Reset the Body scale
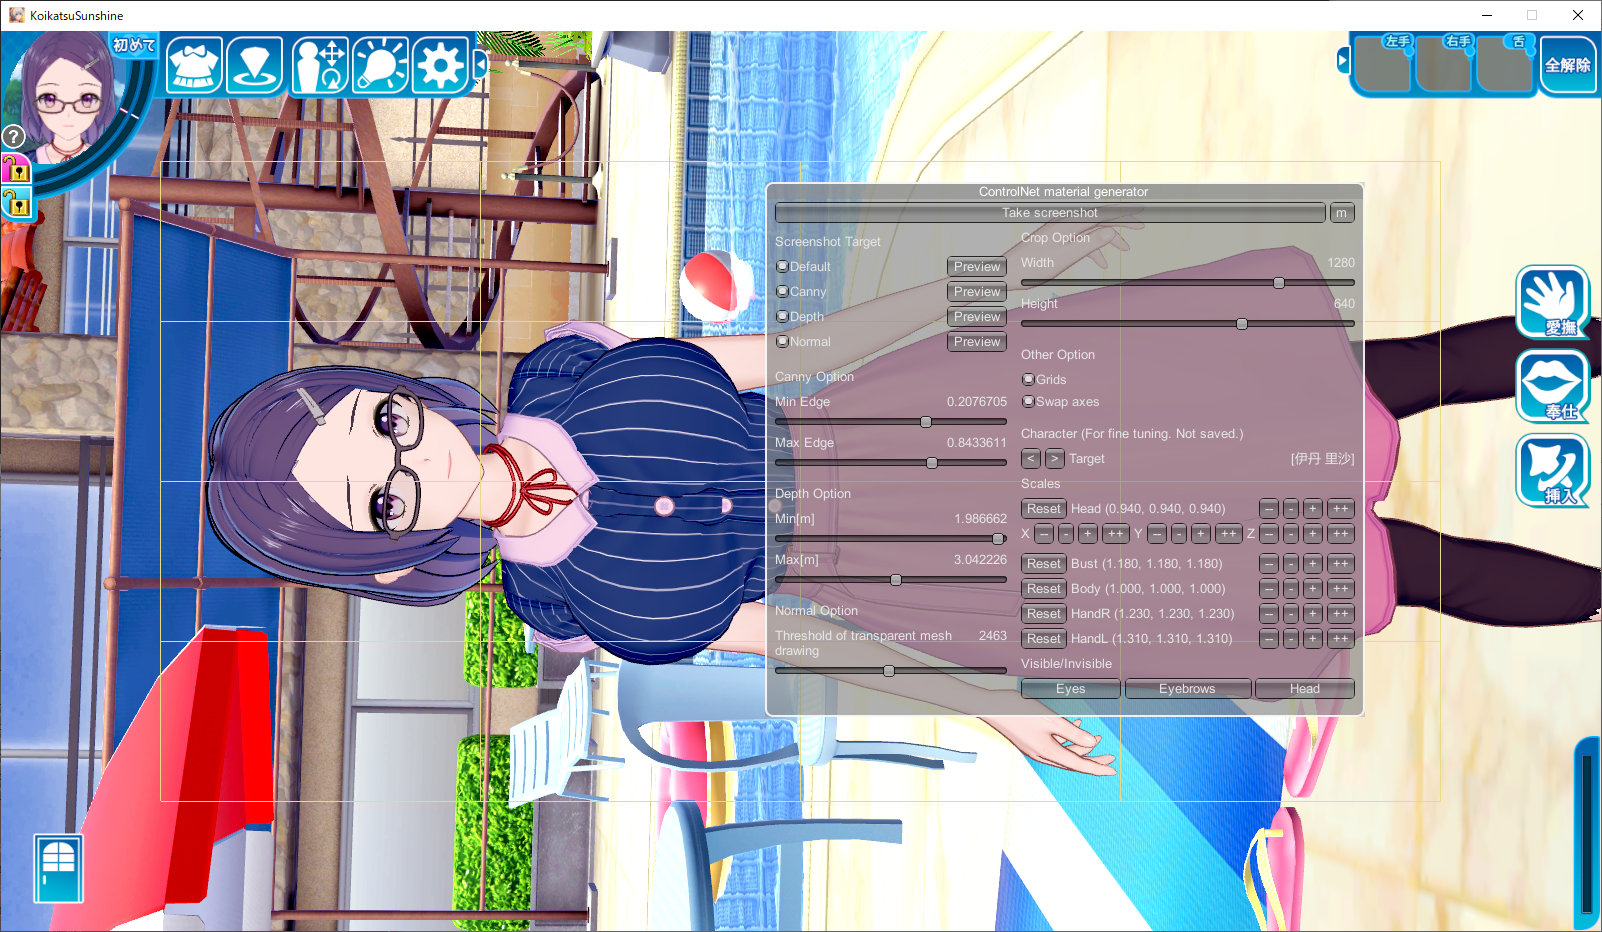This screenshot has height=932, width=1602. click(x=1044, y=589)
